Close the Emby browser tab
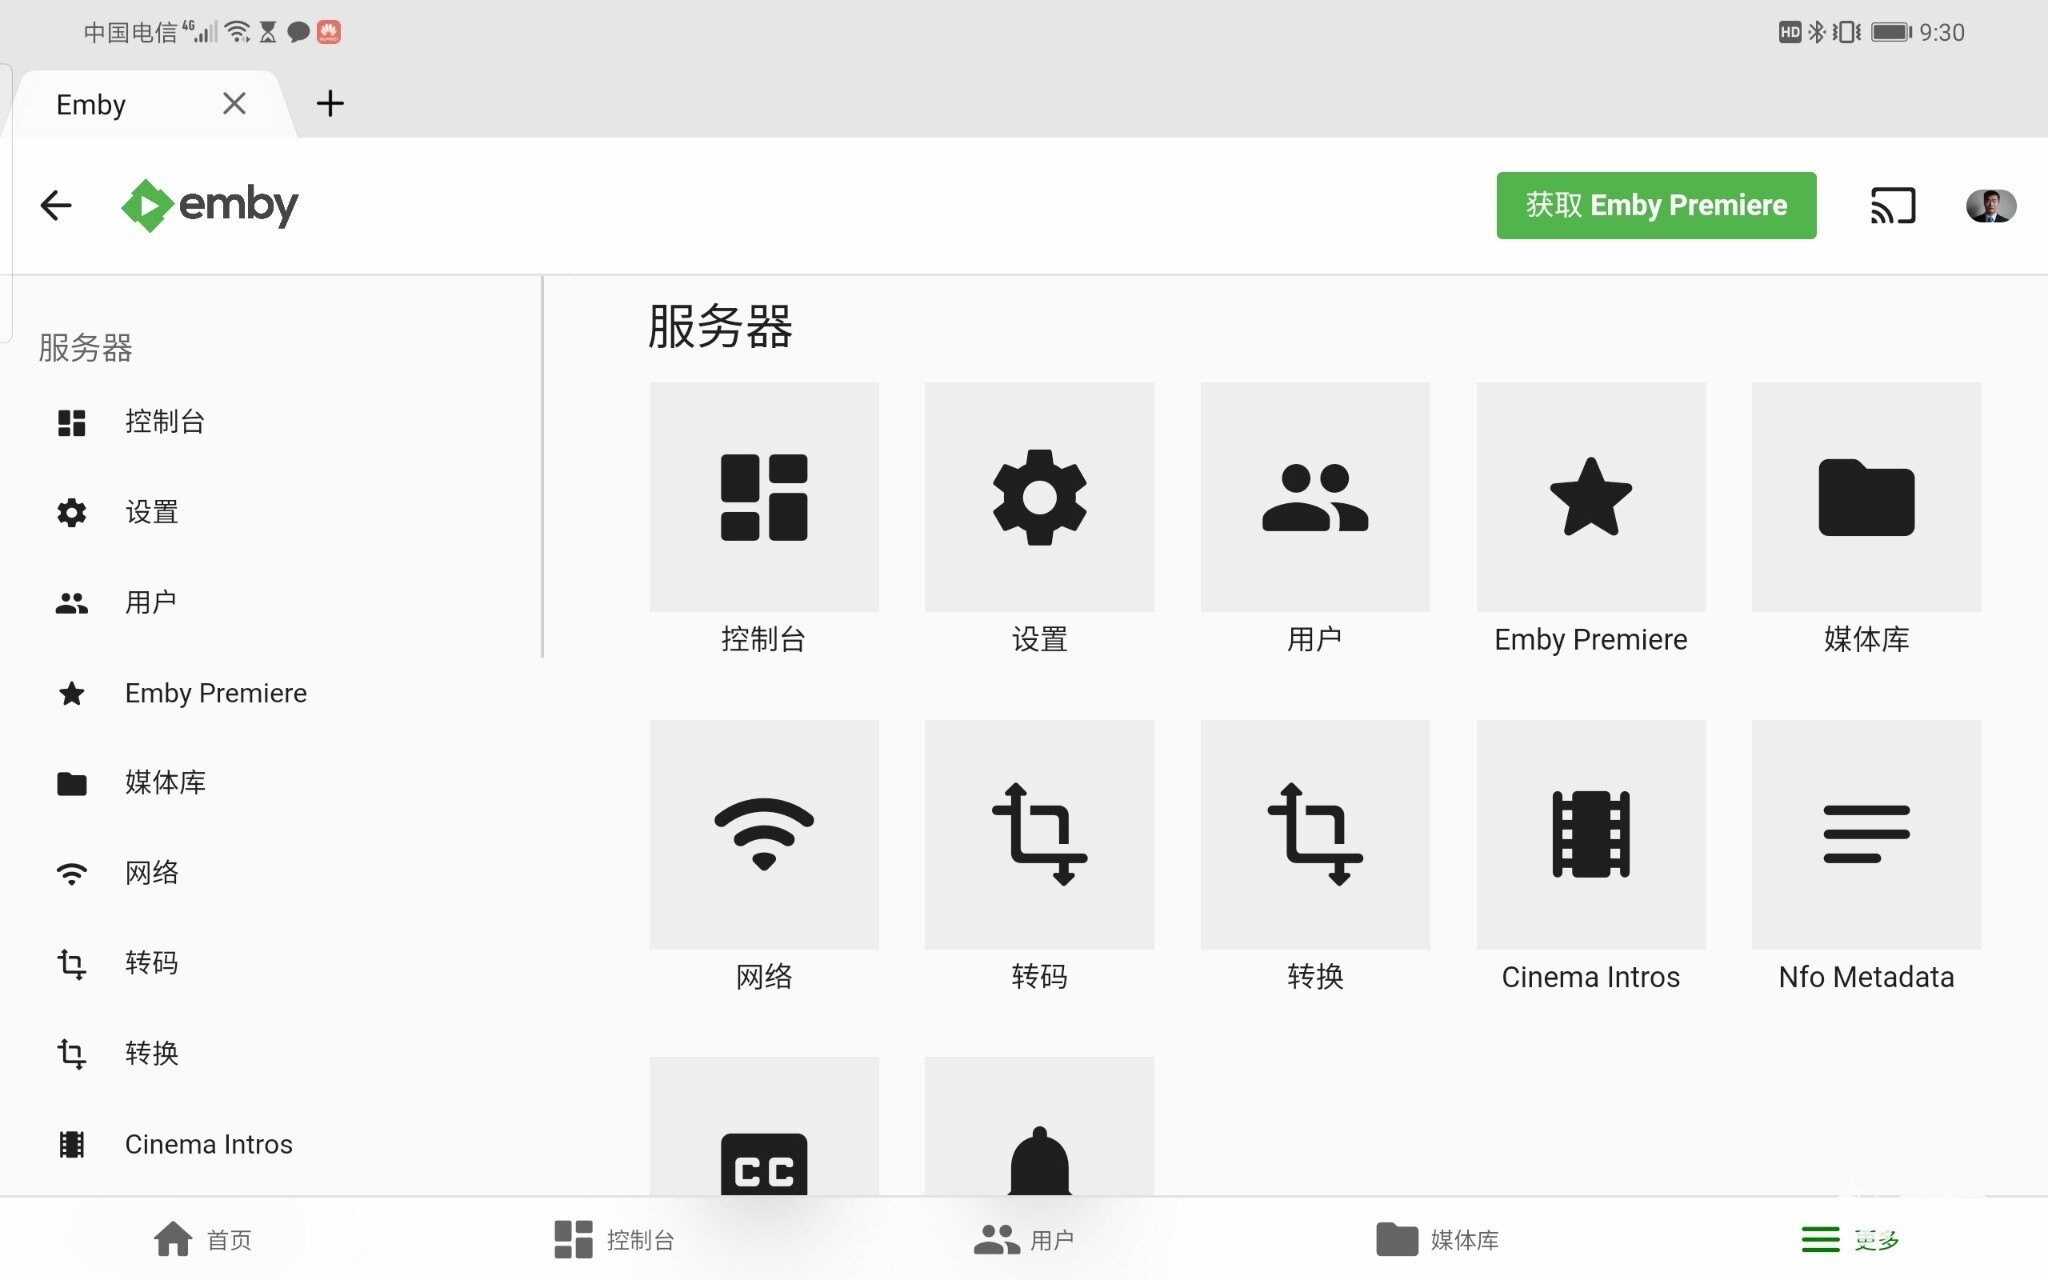The image size is (2048, 1280). point(234,103)
